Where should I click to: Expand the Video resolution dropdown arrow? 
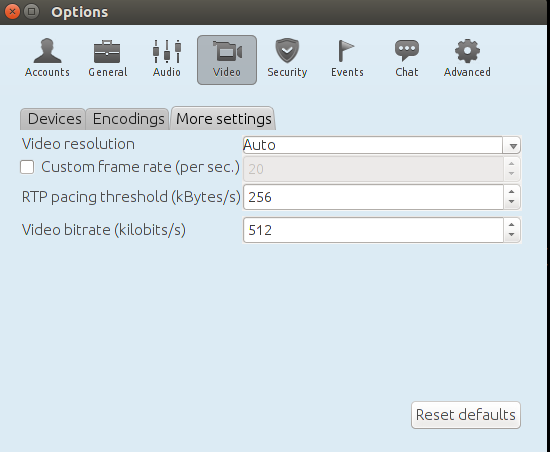(x=512, y=146)
